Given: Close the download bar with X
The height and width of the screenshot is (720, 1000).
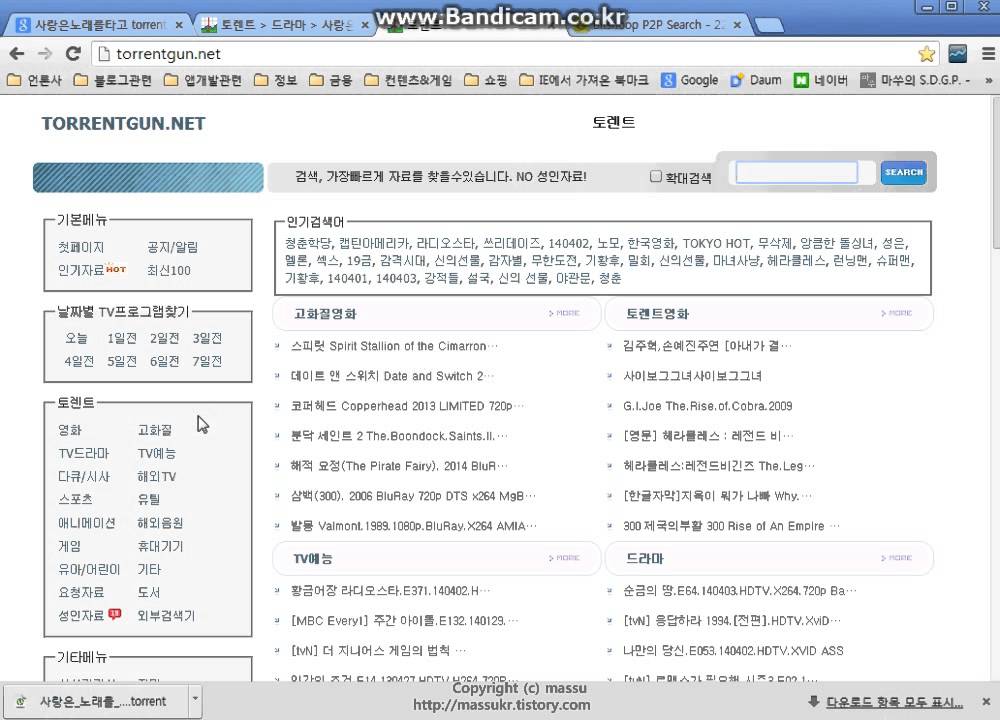Looking at the screenshot, I should tap(986, 702).
